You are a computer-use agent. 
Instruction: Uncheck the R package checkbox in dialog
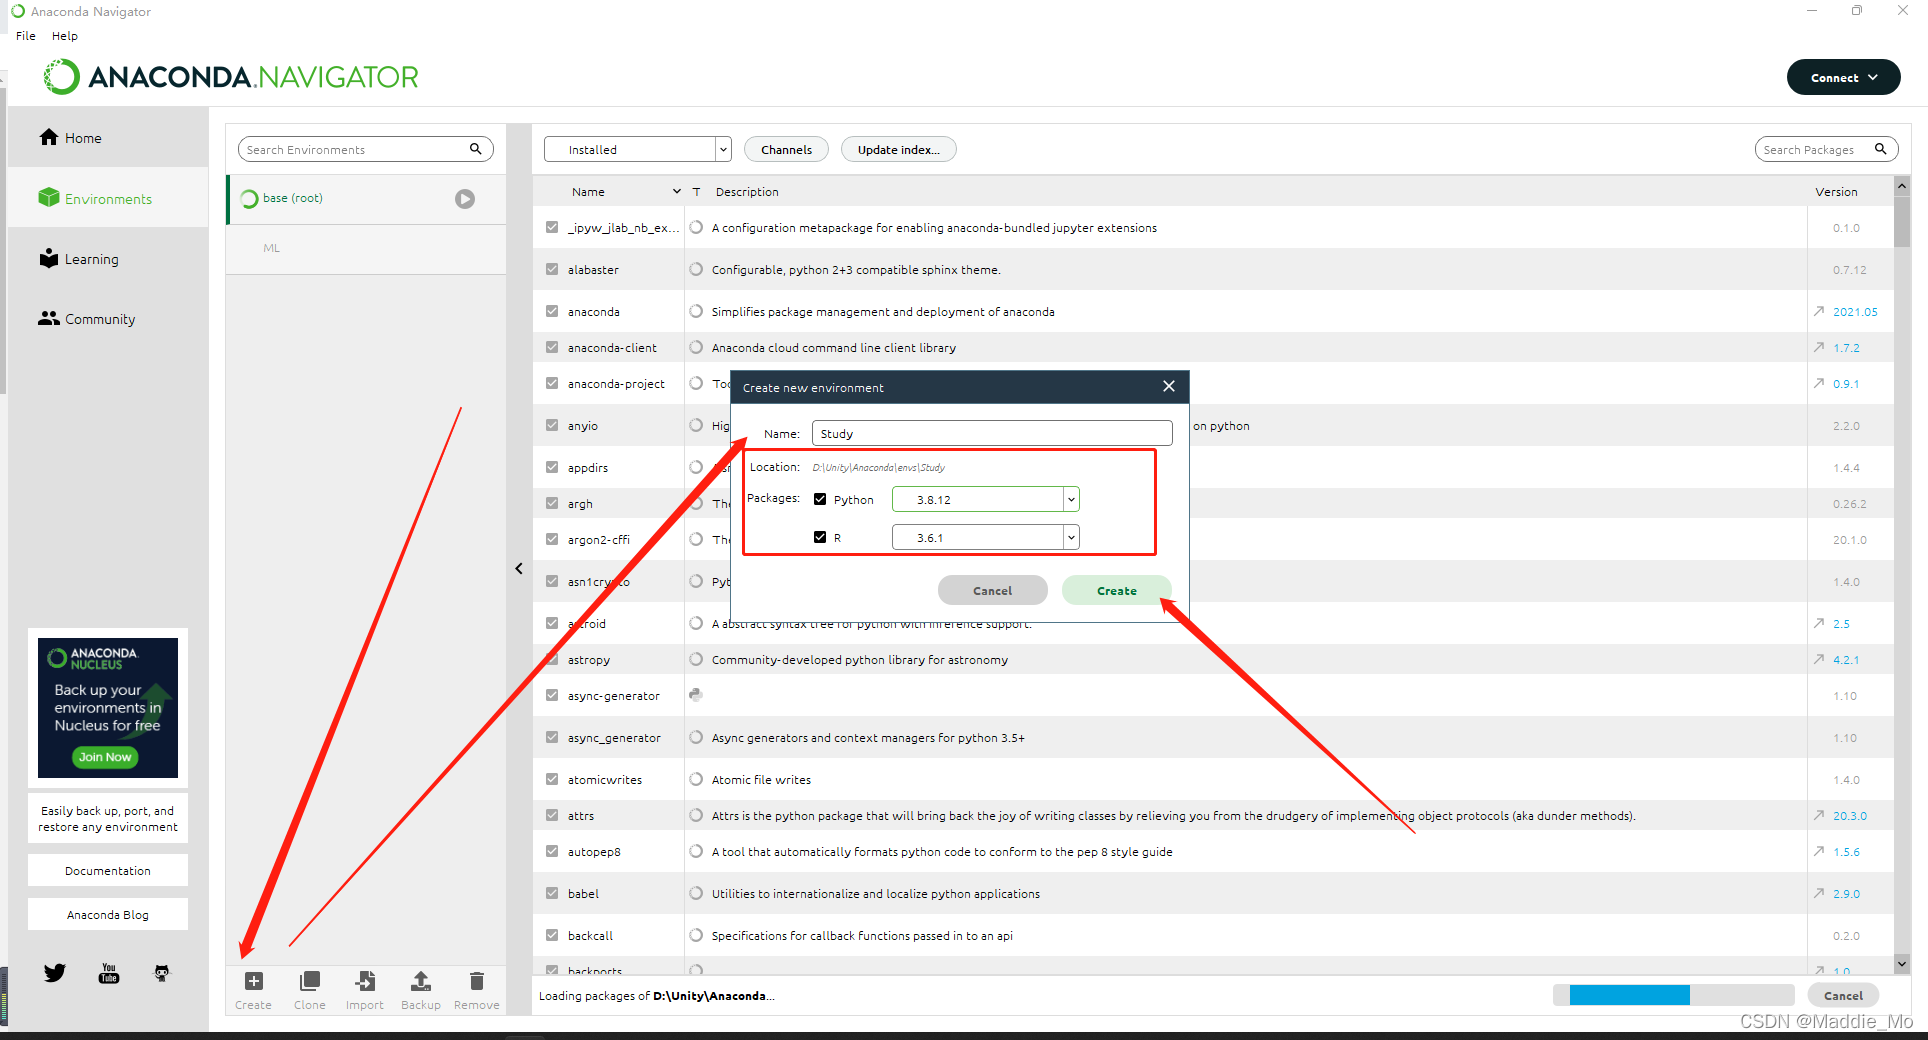[820, 537]
